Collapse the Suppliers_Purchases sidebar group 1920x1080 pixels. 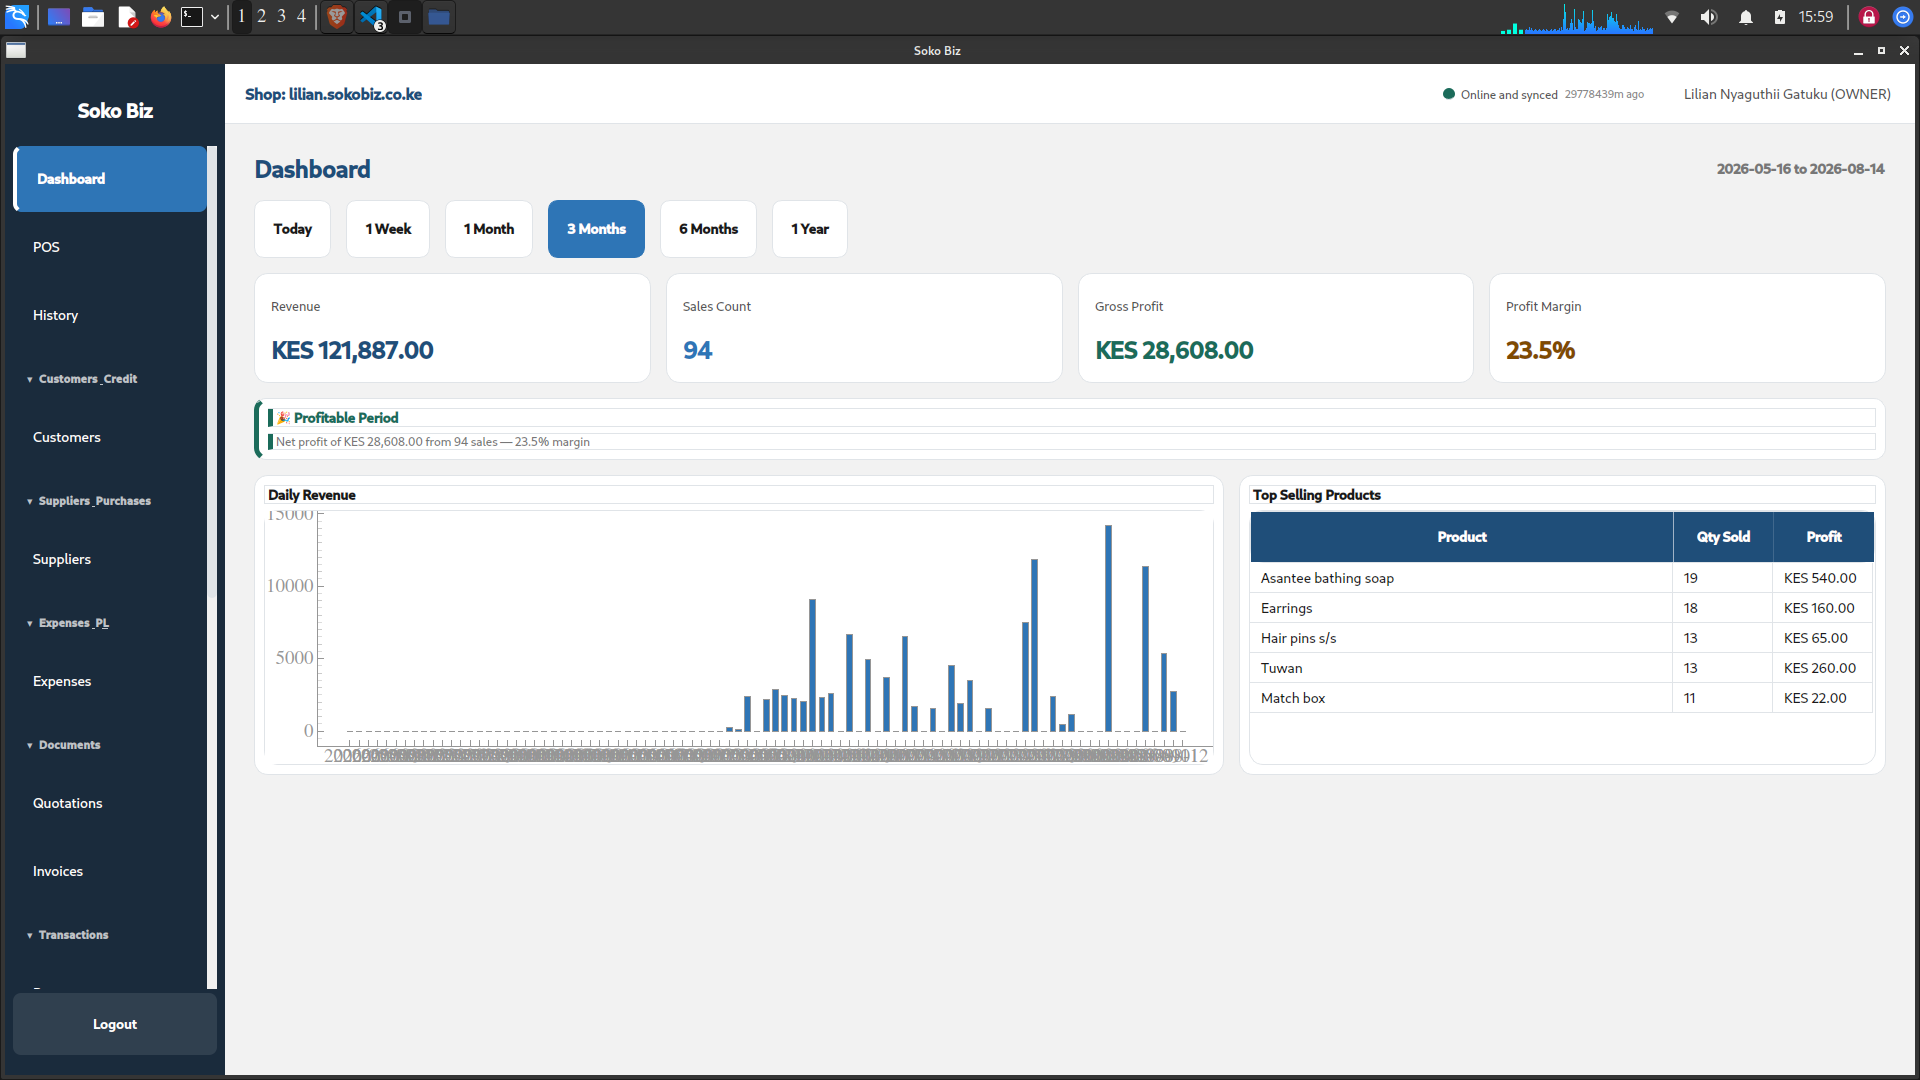(x=94, y=501)
